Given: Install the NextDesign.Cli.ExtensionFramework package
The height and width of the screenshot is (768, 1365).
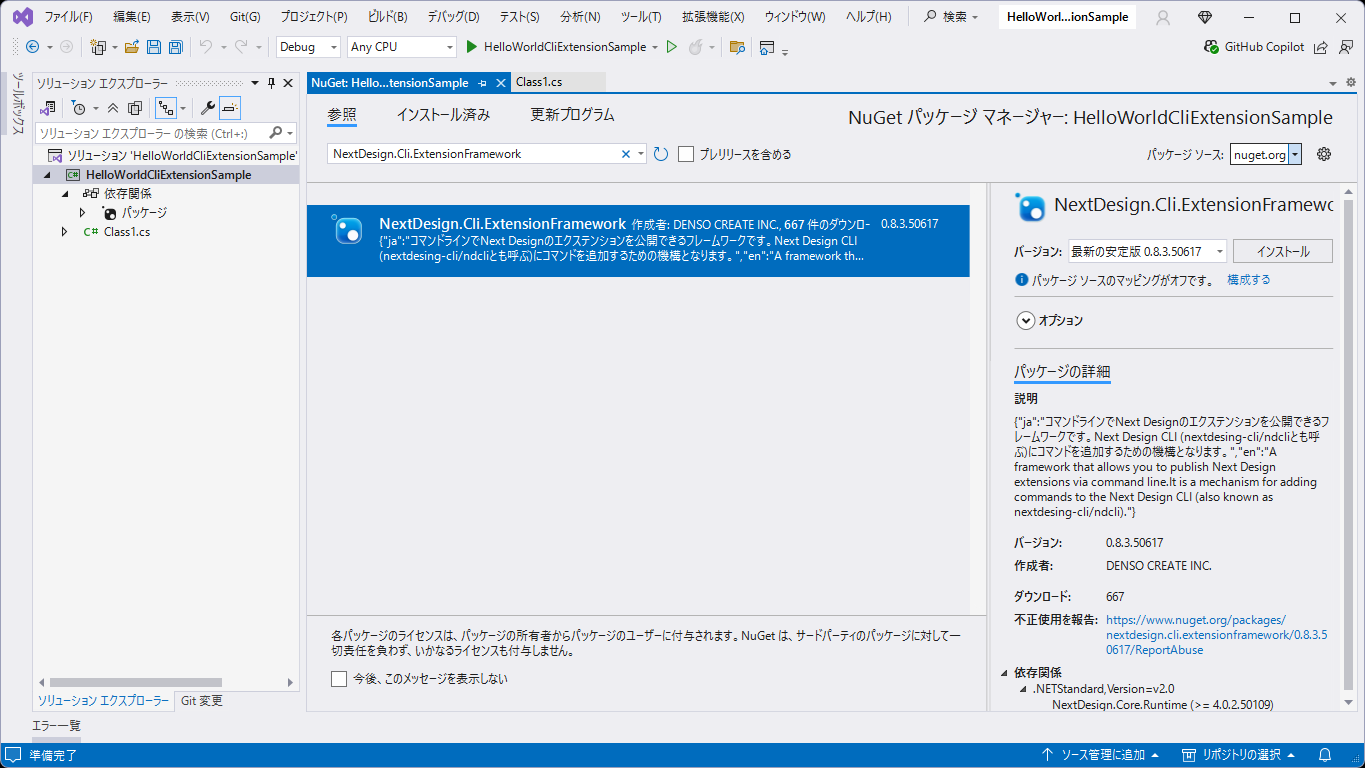Looking at the screenshot, I should pyautogui.click(x=1283, y=251).
